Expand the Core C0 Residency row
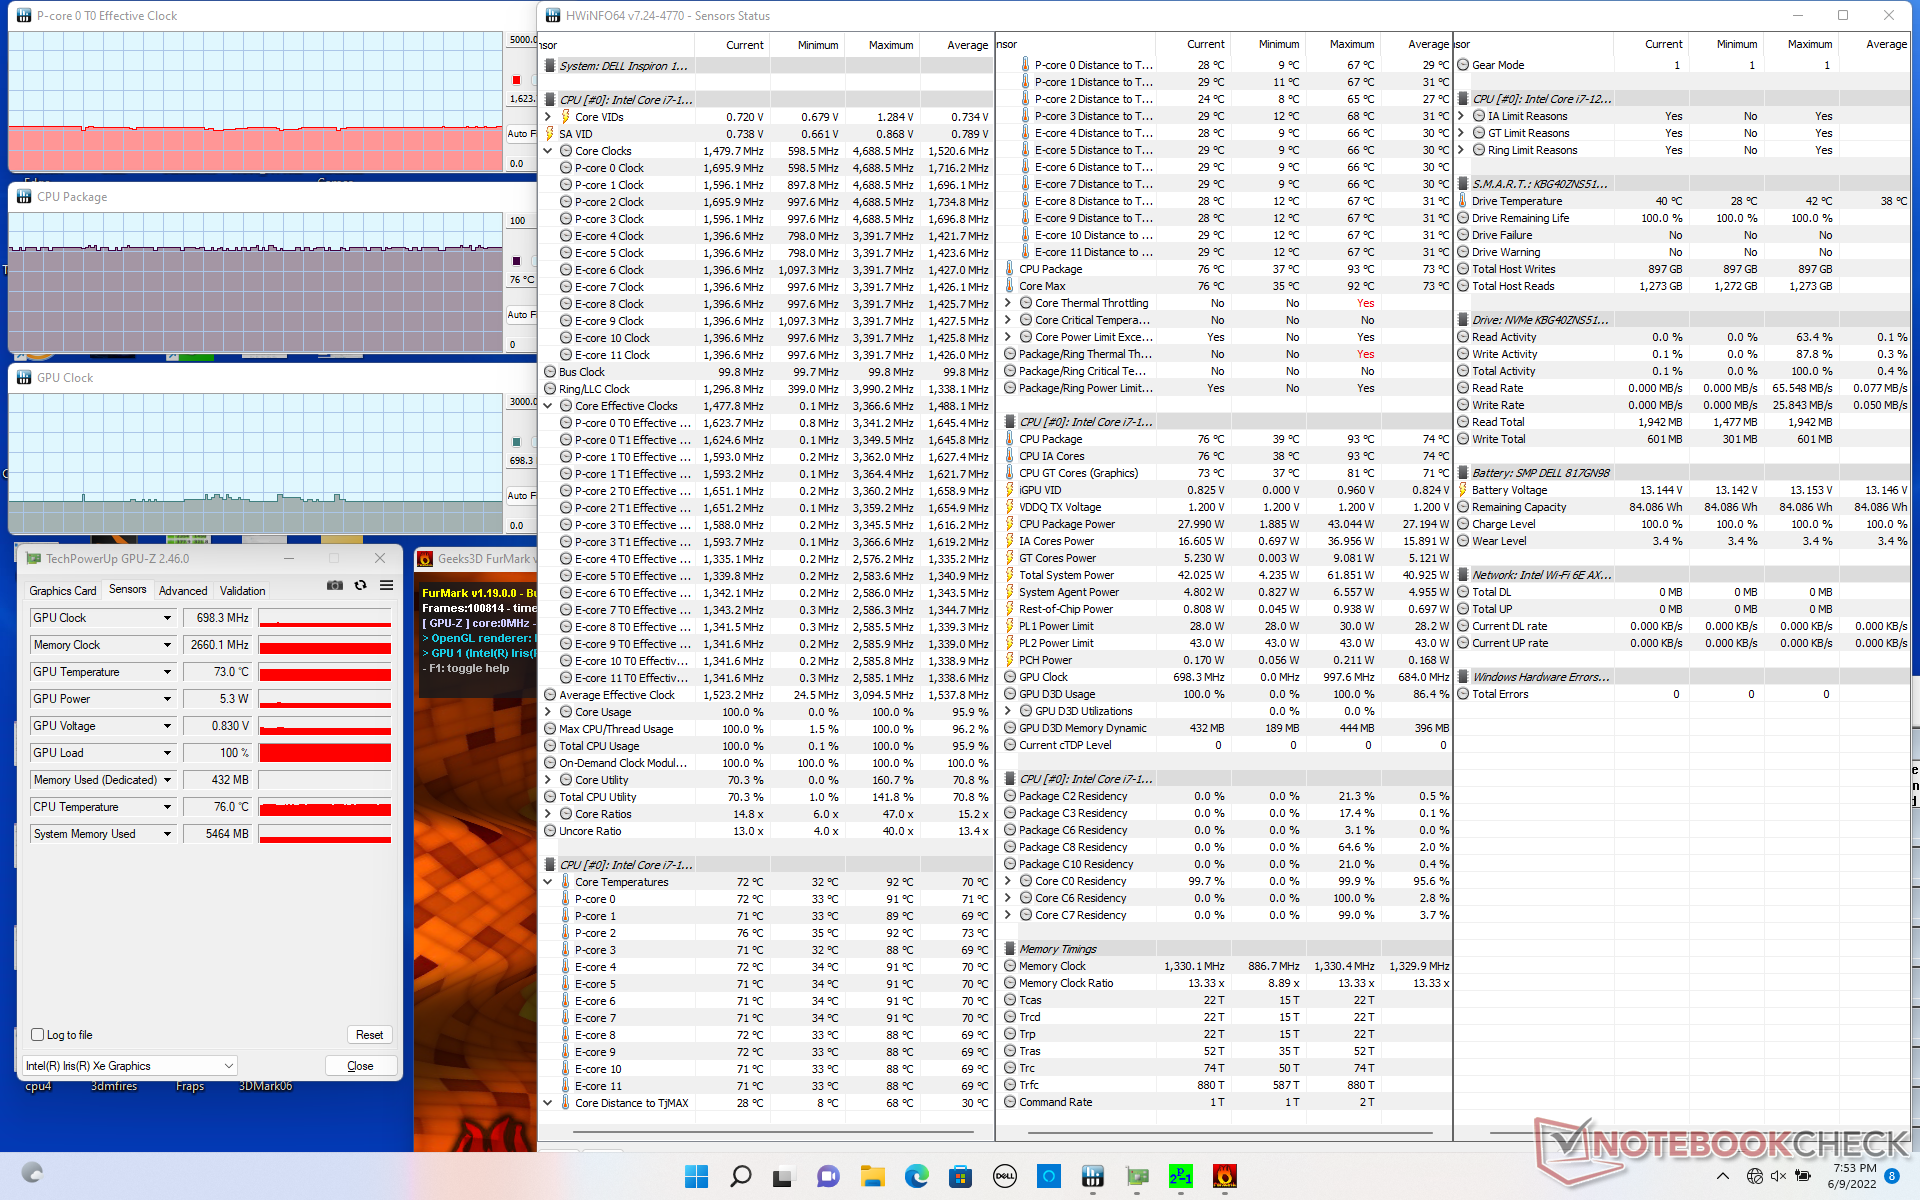This screenshot has height=1200, width=1920. tap(1009, 881)
